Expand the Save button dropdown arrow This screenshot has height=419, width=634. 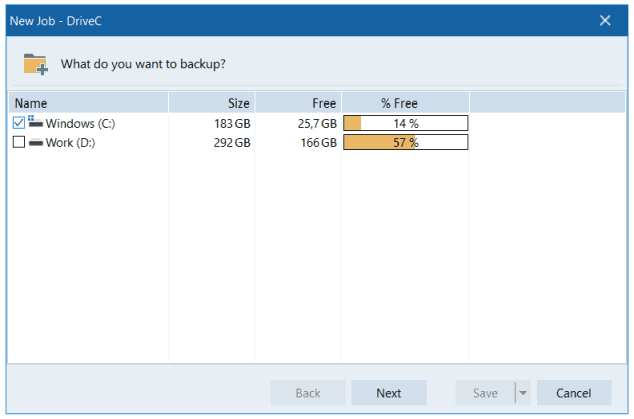click(522, 393)
